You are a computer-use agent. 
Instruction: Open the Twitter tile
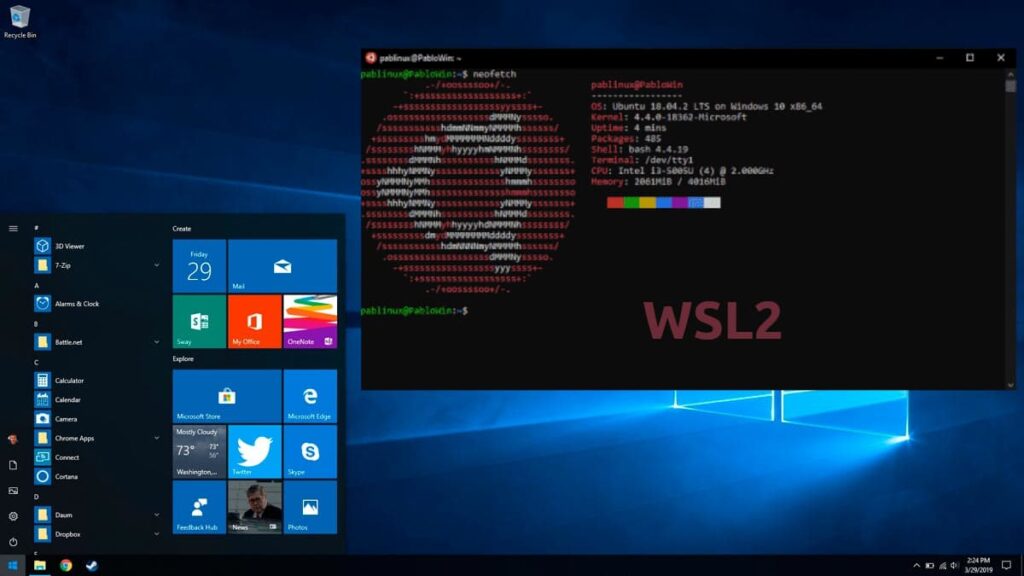[x=253, y=452]
